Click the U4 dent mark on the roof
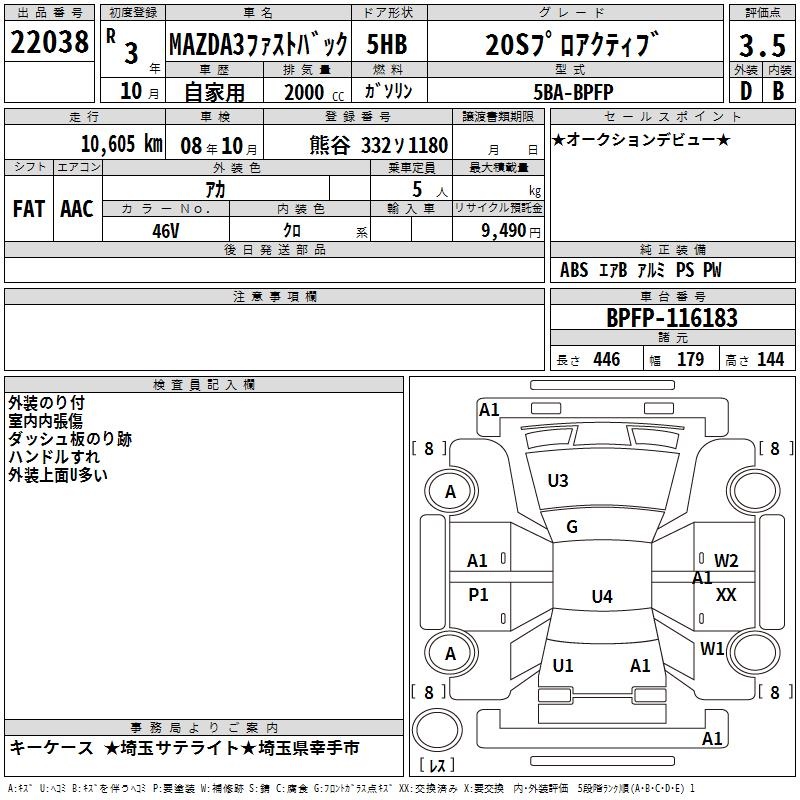The height and width of the screenshot is (800, 800). click(602, 596)
